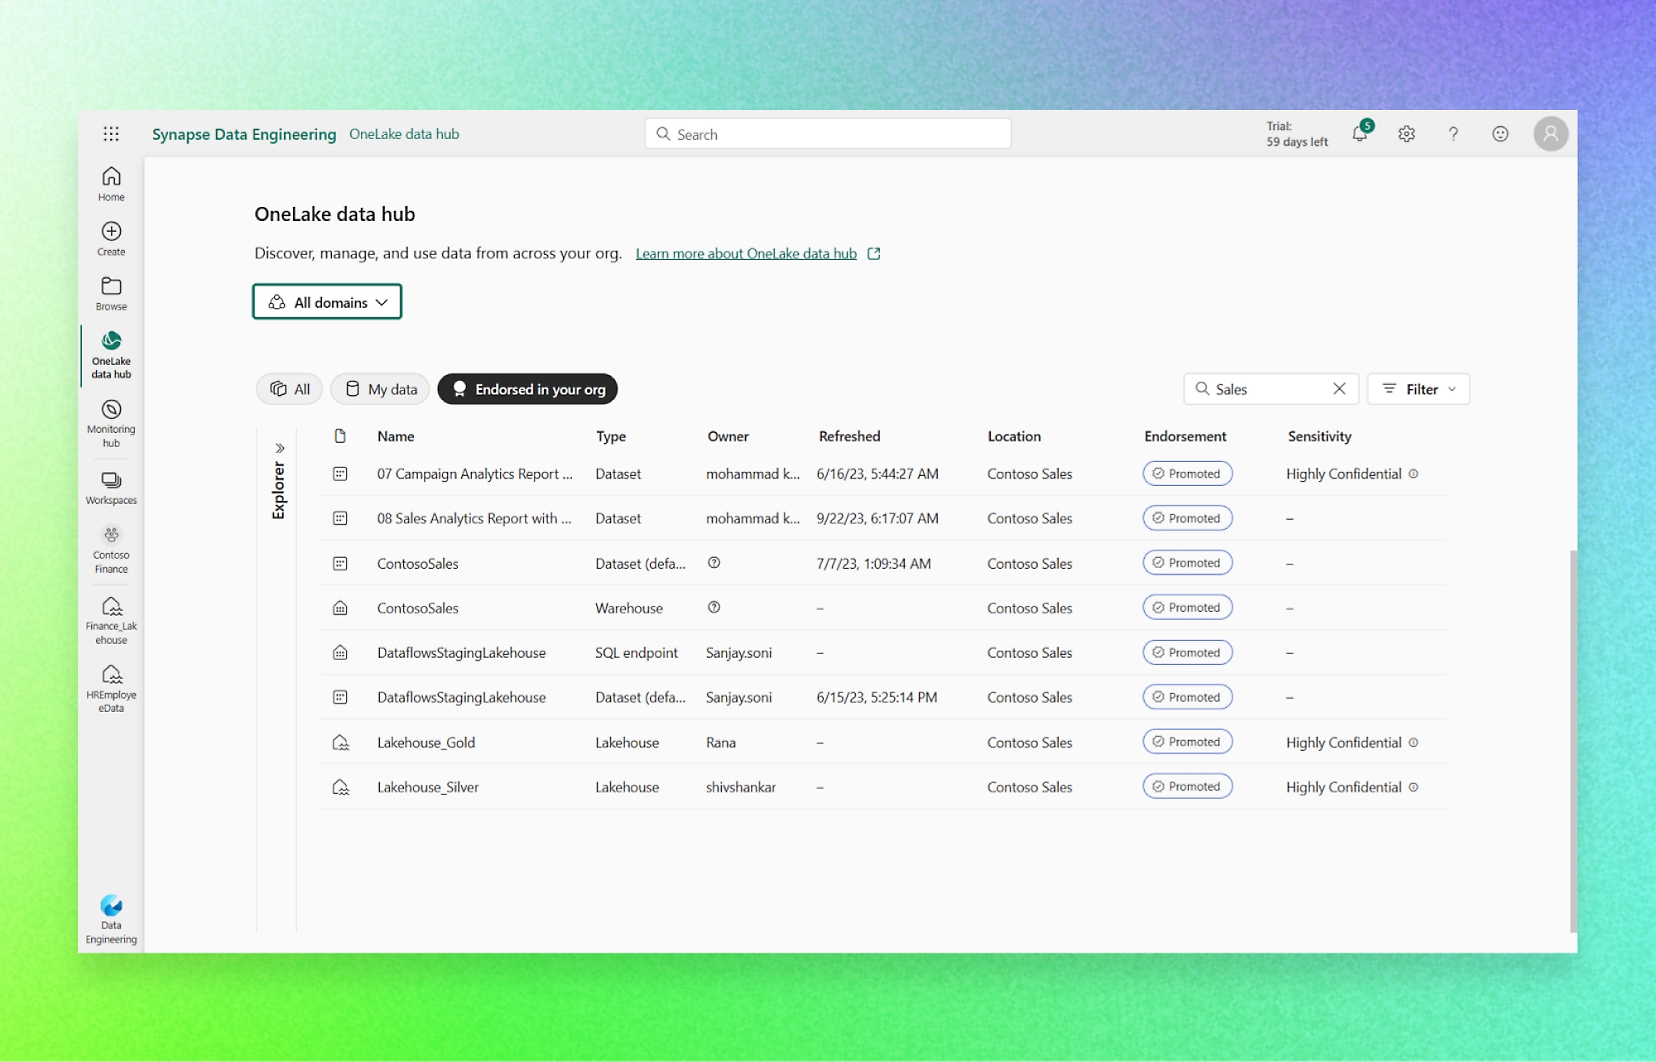The height and width of the screenshot is (1062, 1656).
Task: Open Contoso Finance workspace in sidebar
Action: pos(111,550)
